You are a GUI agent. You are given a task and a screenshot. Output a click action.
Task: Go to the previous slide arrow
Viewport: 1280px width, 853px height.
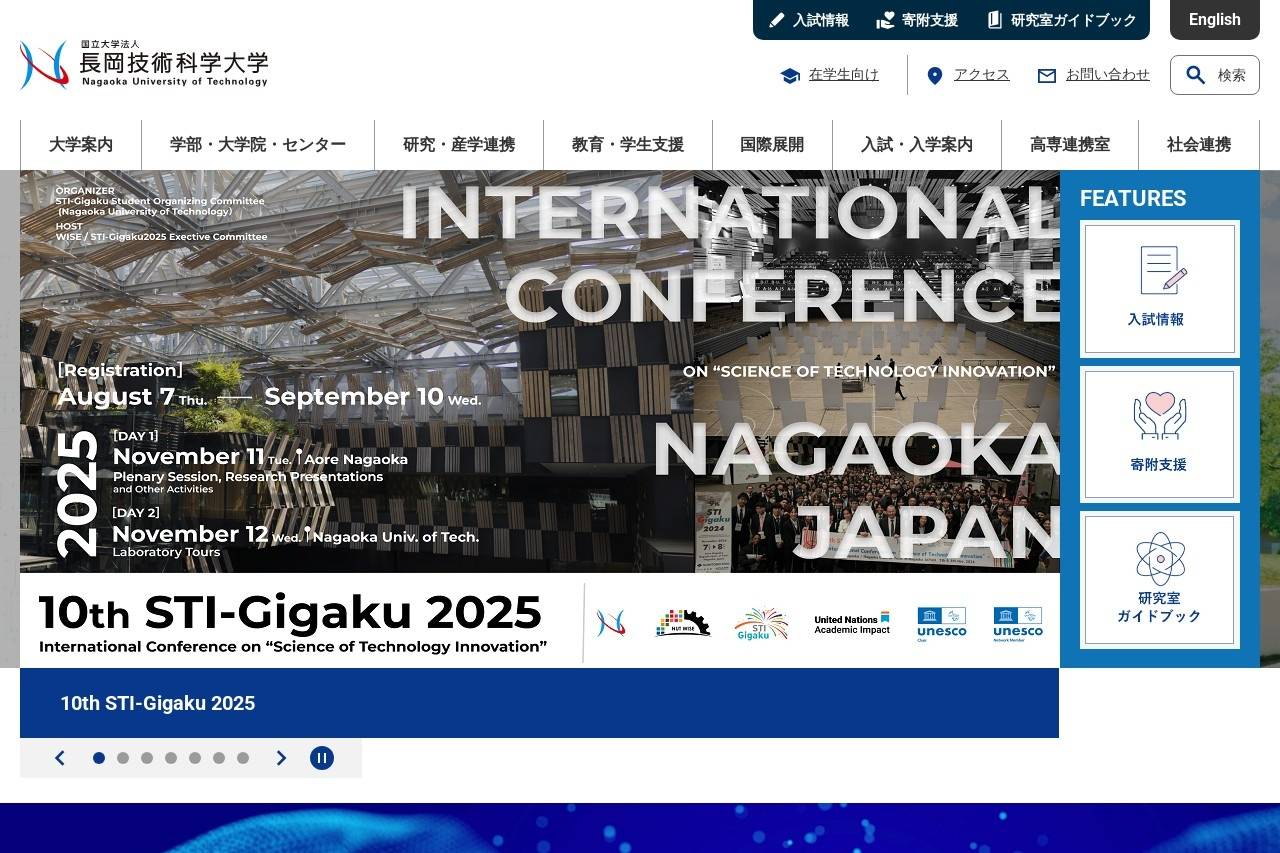tap(60, 758)
